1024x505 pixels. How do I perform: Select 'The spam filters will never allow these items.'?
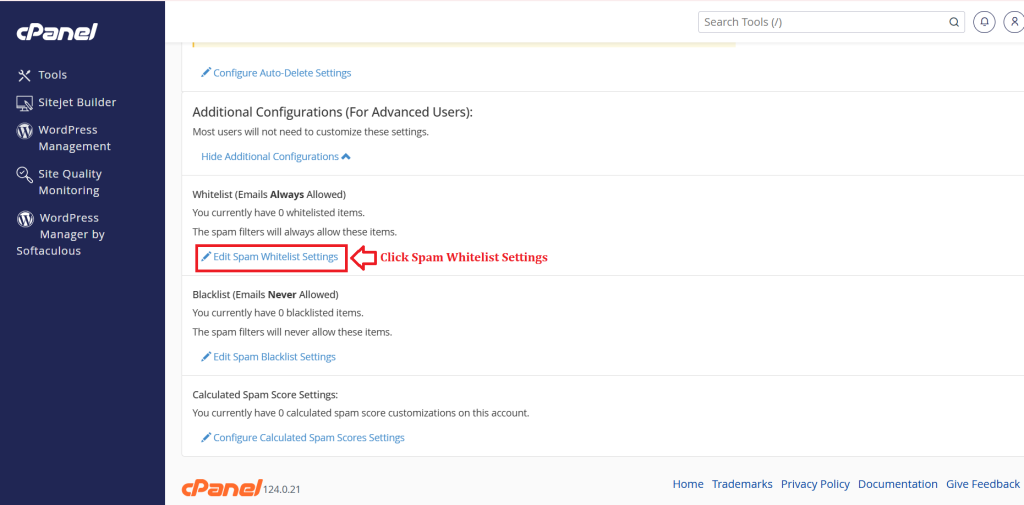(292, 332)
